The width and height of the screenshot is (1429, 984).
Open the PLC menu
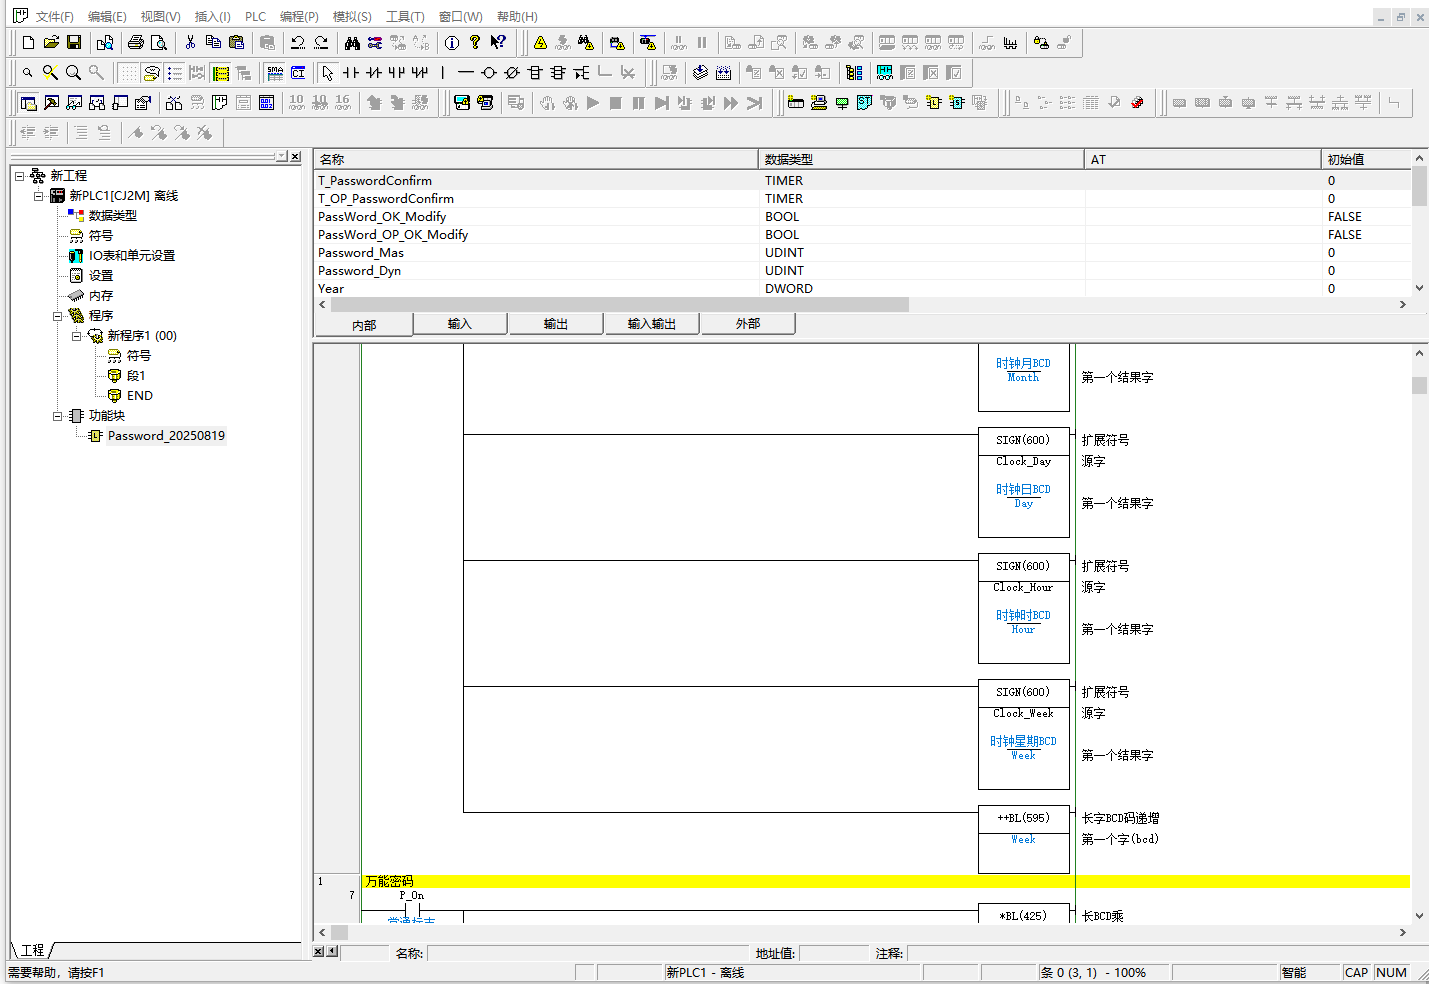(x=255, y=17)
